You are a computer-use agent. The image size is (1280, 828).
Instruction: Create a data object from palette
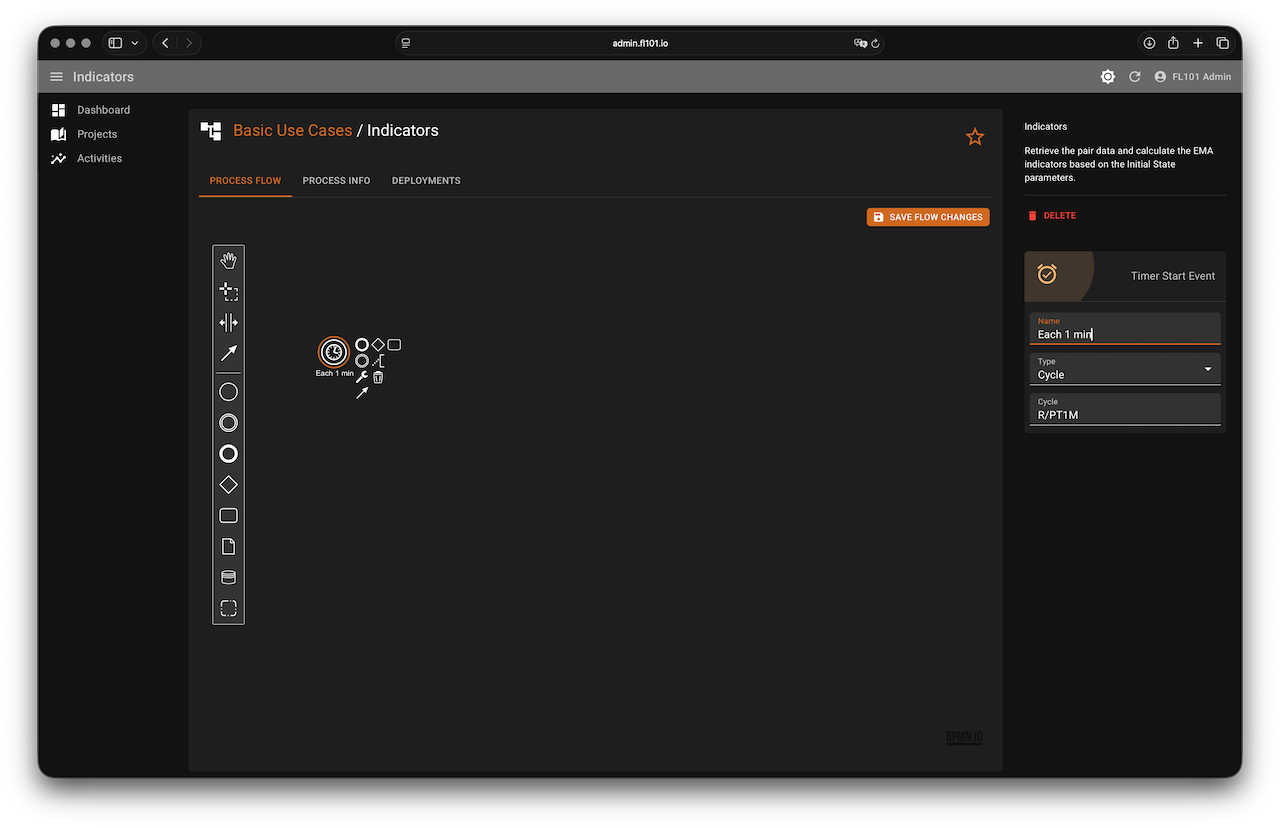(x=228, y=547)
